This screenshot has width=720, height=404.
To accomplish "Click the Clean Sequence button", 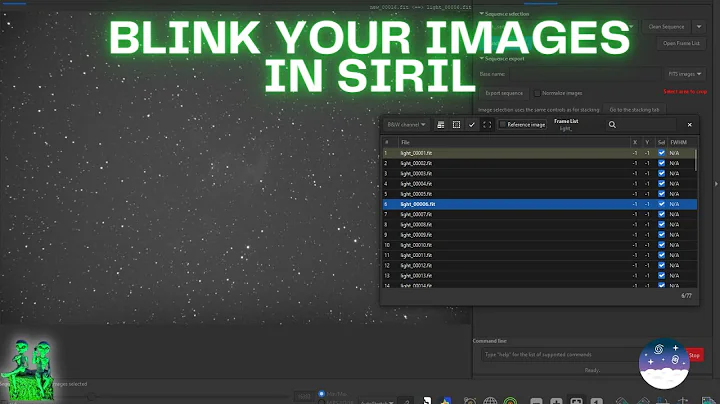I will click(666, 27).
